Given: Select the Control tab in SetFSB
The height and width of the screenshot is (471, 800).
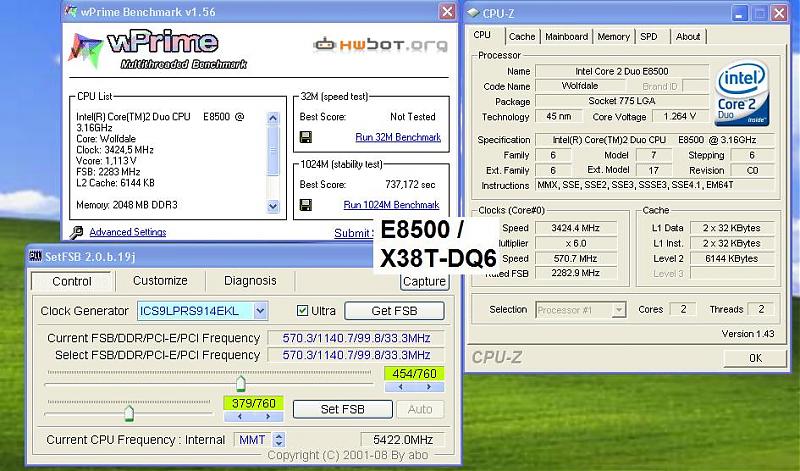Looking at the screenshot, I should coord(72,281).
